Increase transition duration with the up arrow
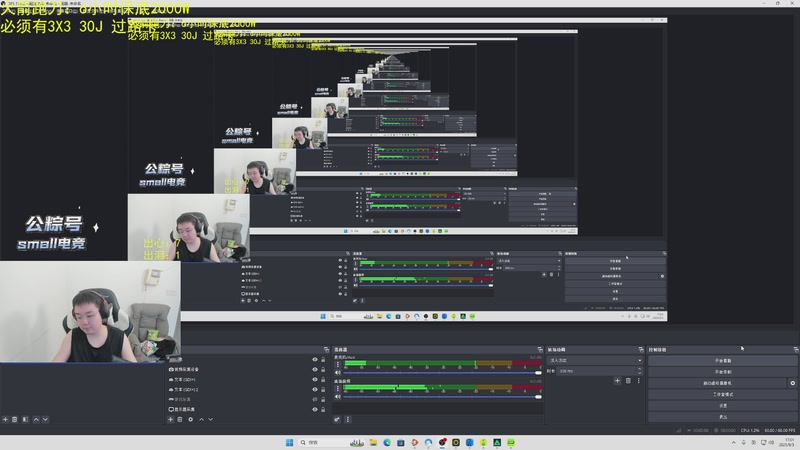The width and height of the screenshot is (800, 450). (x=640, y=369)
